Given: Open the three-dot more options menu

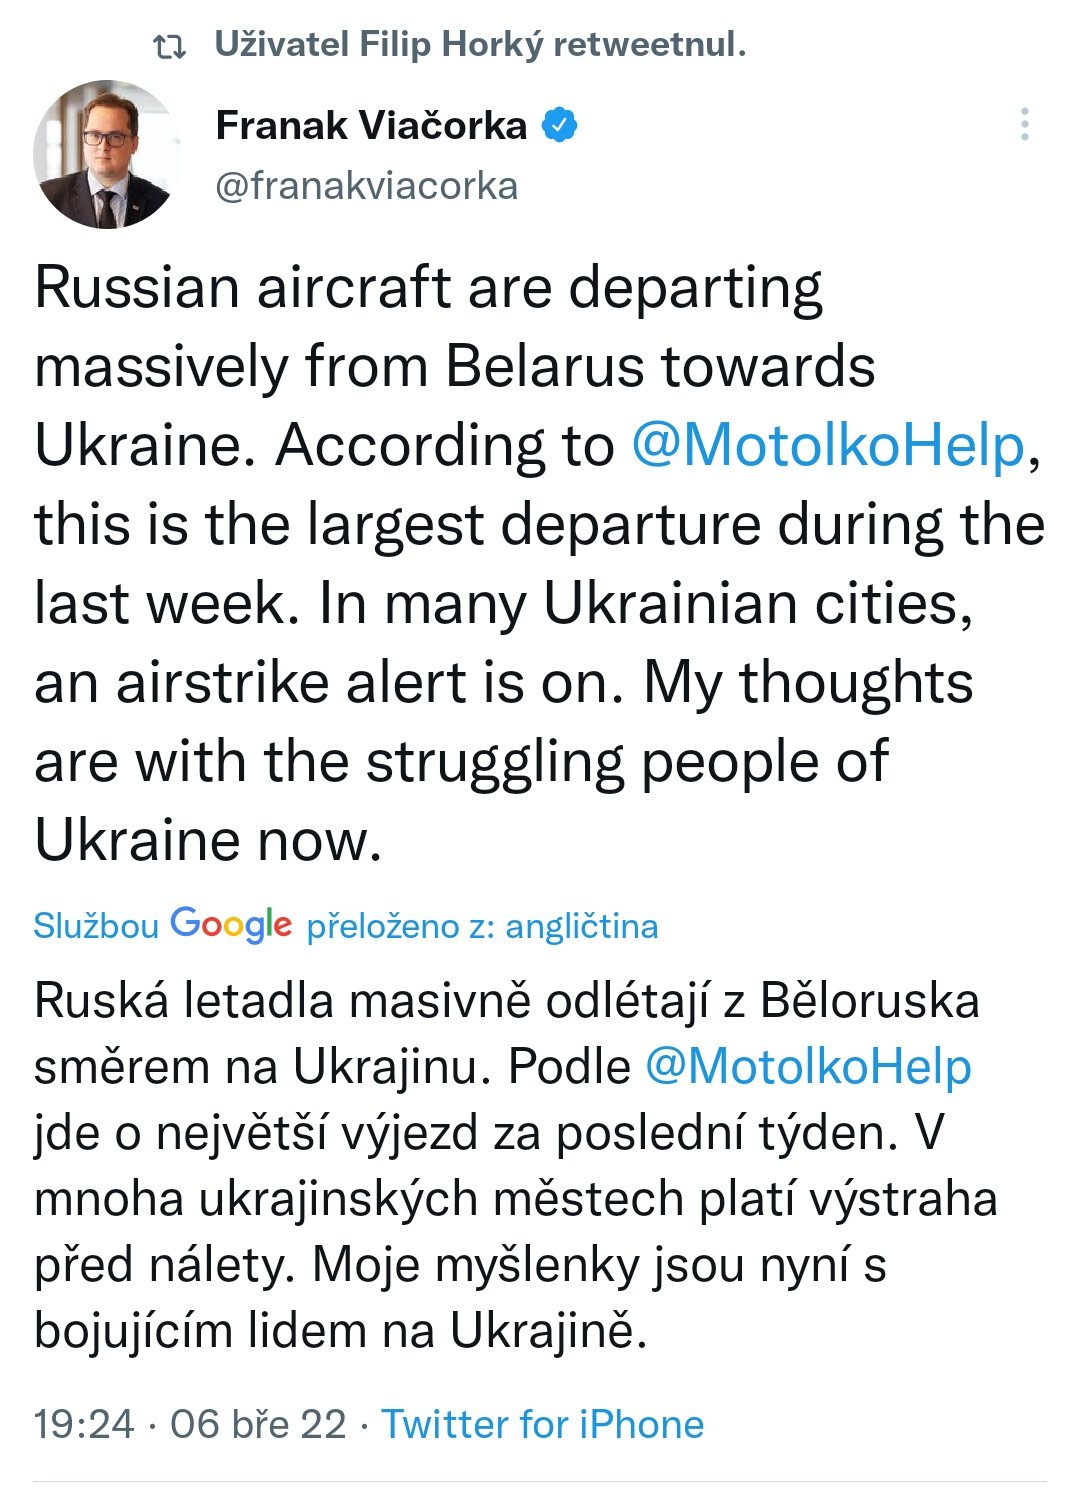Looking at the screenshot, I should pyautogui.click(x=1024, y=124).
